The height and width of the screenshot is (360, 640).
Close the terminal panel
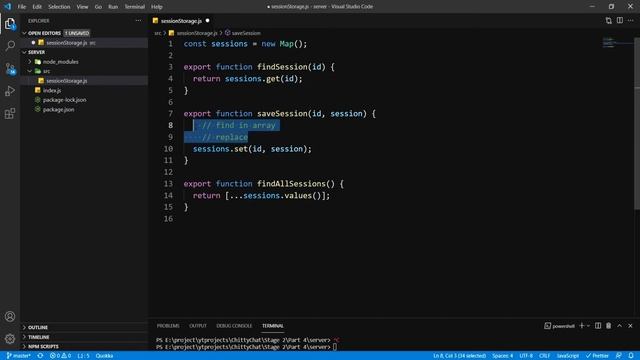tap(630, 326)
